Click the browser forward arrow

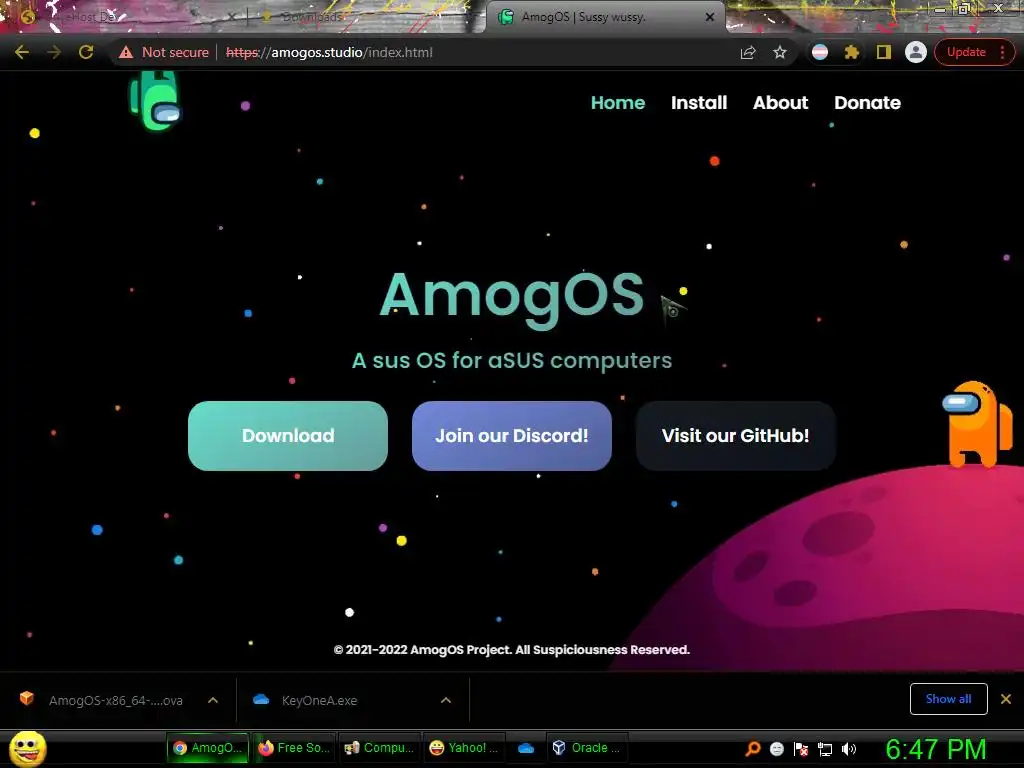tap(54, 52)
